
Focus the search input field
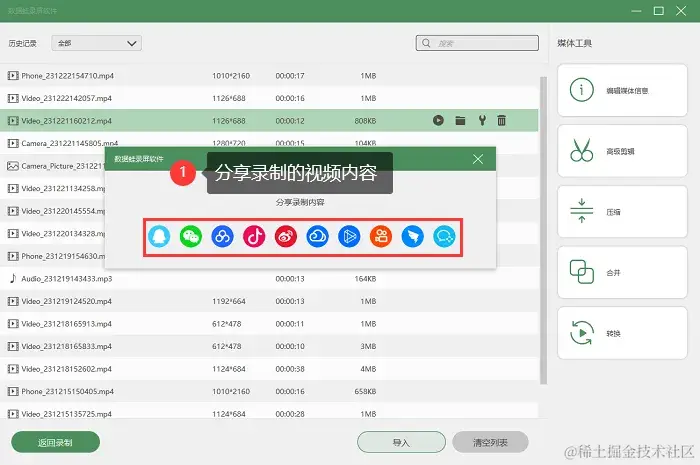pos(477,43)
